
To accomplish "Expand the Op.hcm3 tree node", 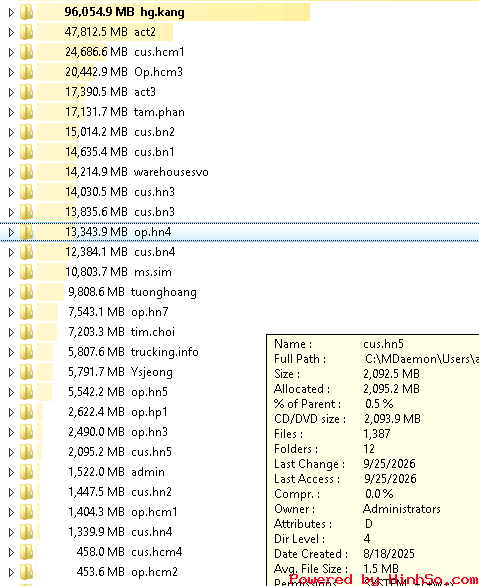I will (11, 72).
